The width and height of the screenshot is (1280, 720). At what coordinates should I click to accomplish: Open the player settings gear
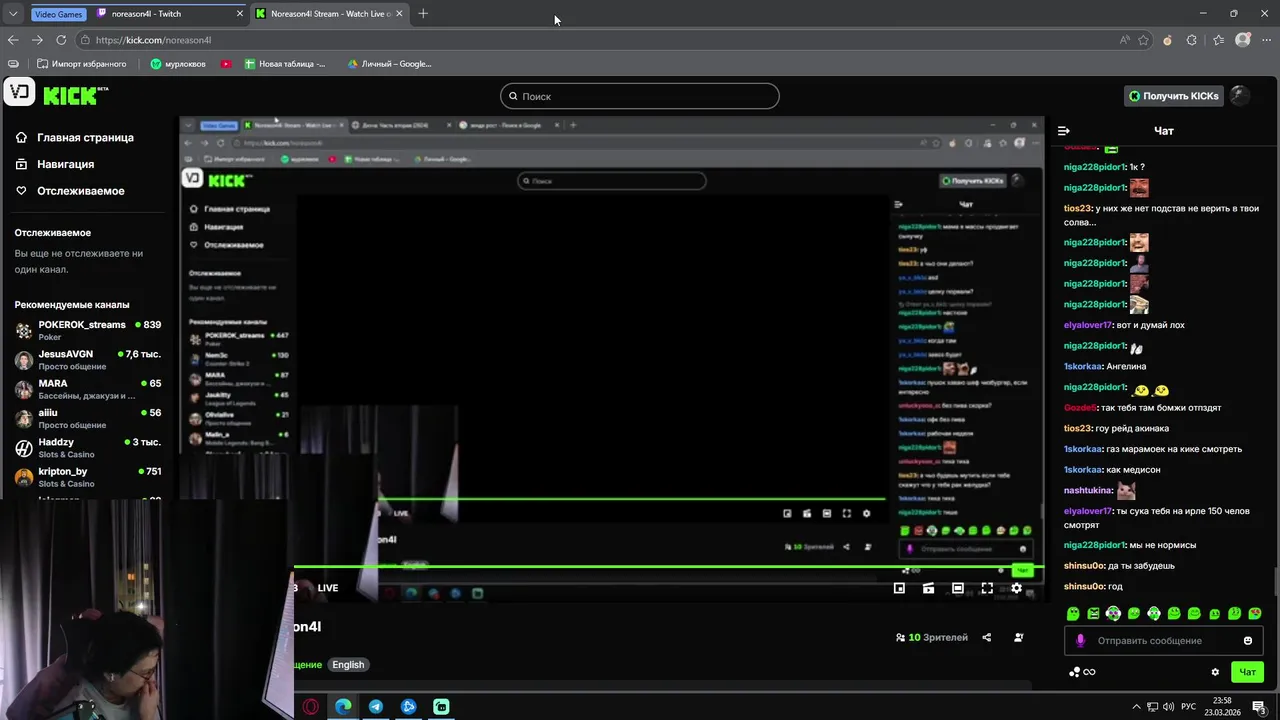[x=1016, y=588]
